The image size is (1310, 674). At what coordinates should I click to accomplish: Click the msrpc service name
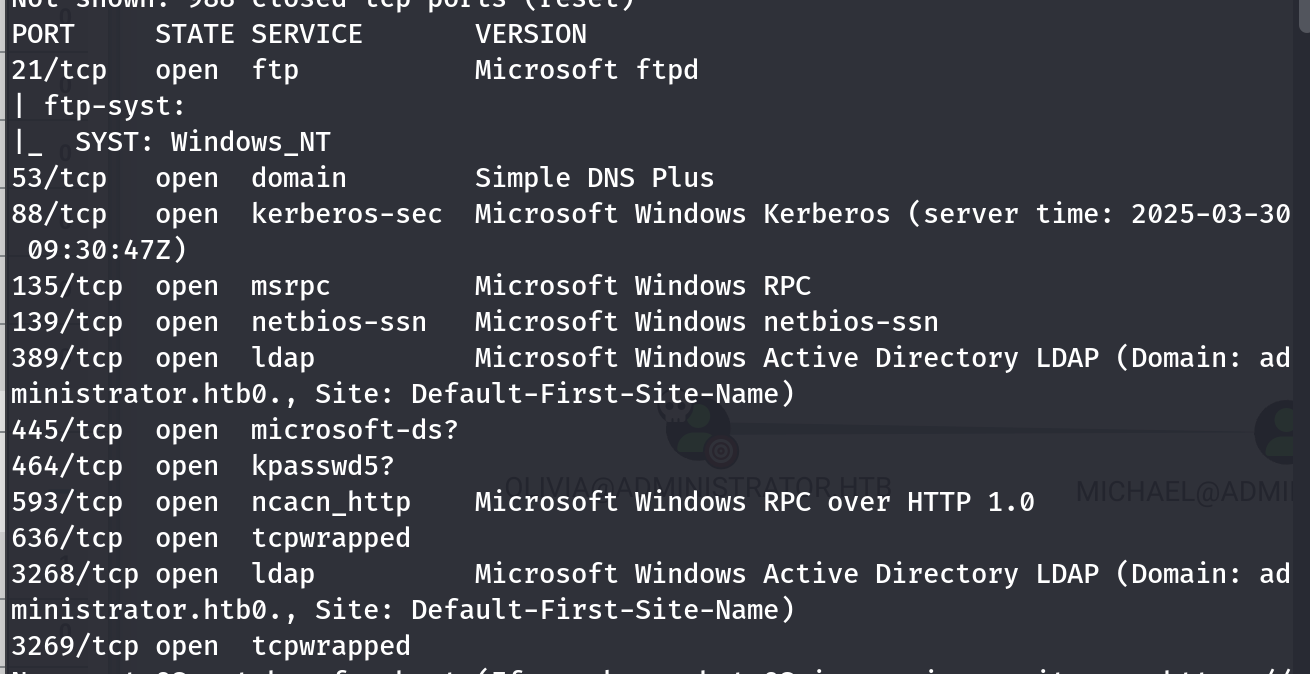point(290,286)
